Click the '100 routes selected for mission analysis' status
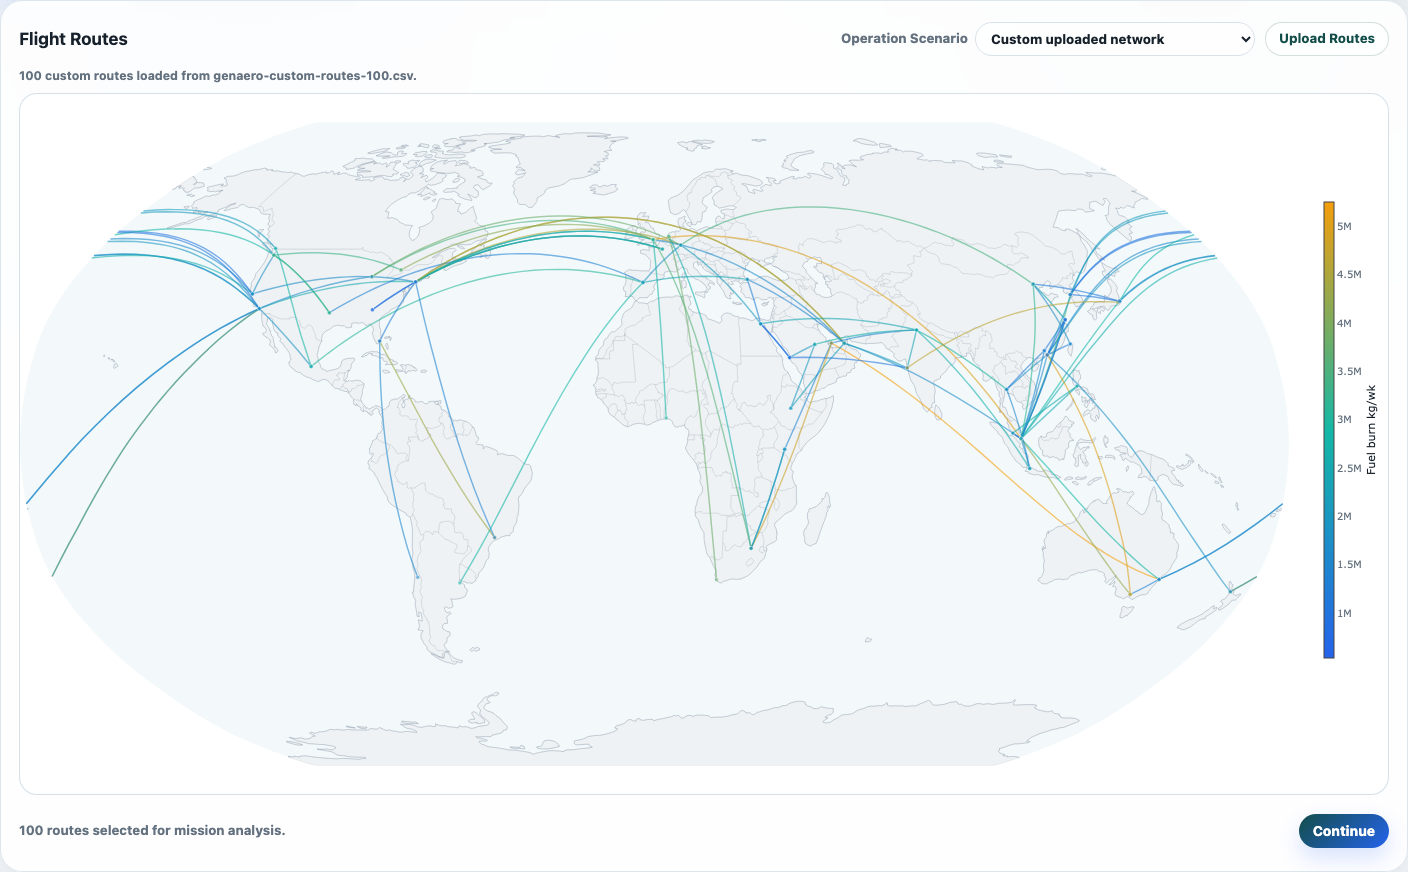 point(152,830)
